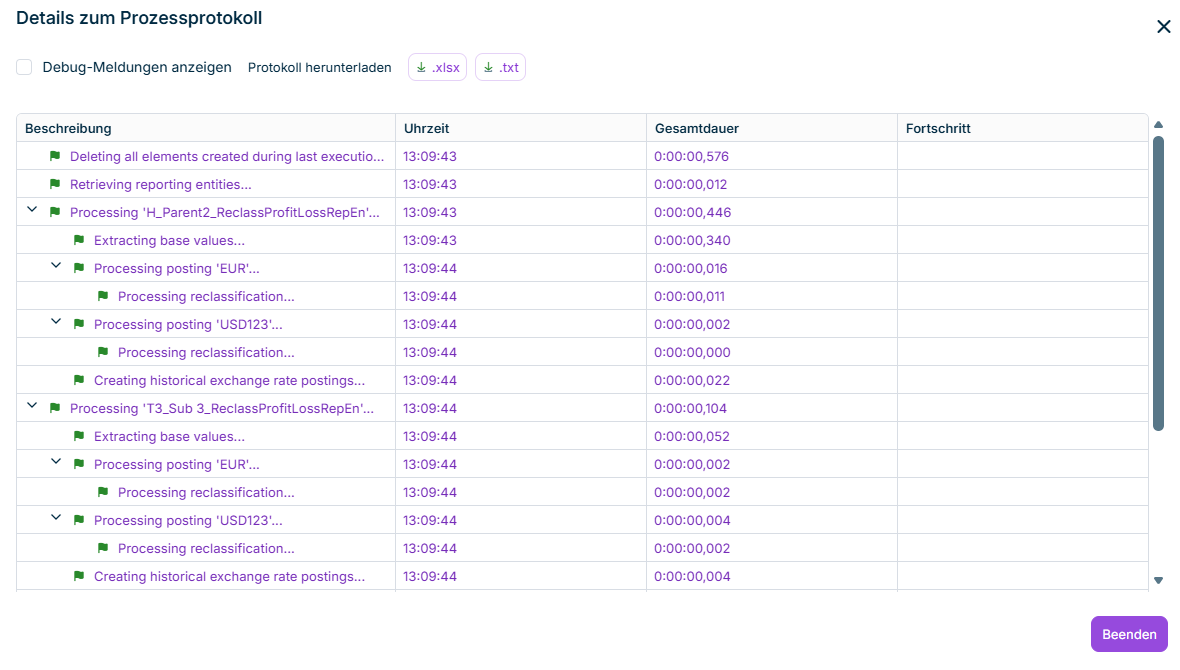Click the "Protokoll herunterladen" label
The height and width of the screenshot is (670, 1180).
coord(320,68)
